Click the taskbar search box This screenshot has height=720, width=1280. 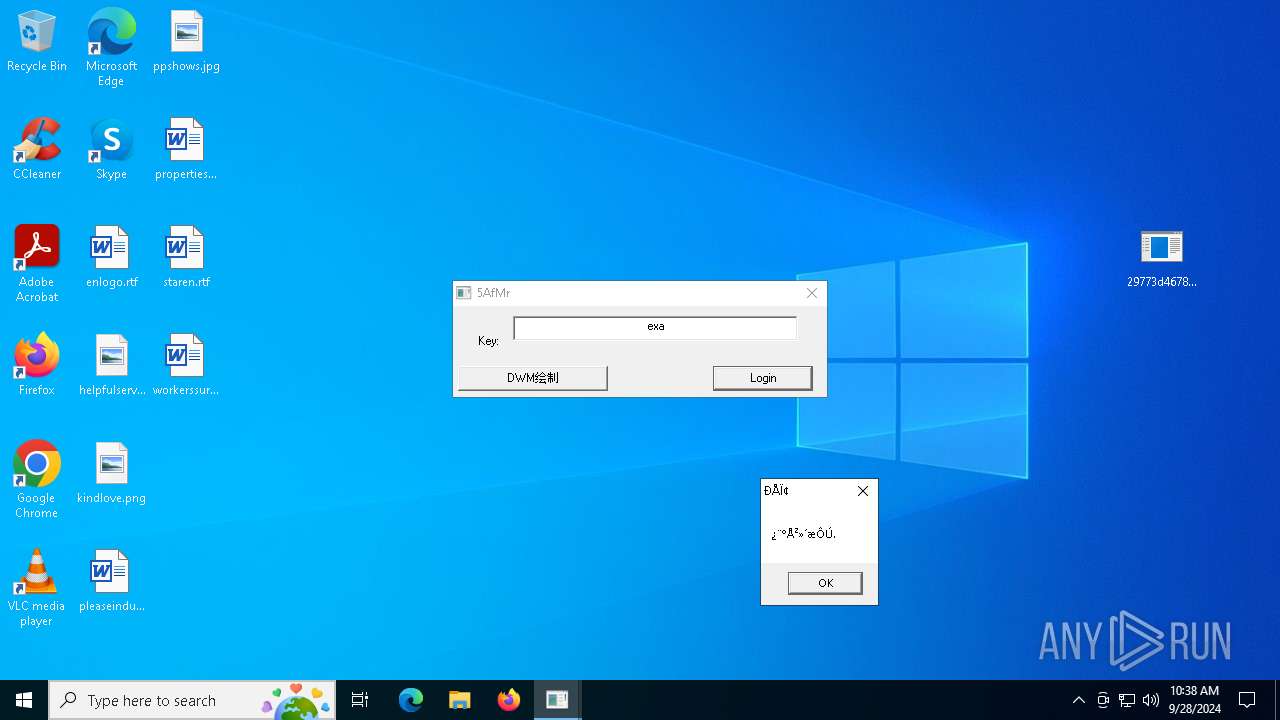pyautogui.click(x=192, y=700)
